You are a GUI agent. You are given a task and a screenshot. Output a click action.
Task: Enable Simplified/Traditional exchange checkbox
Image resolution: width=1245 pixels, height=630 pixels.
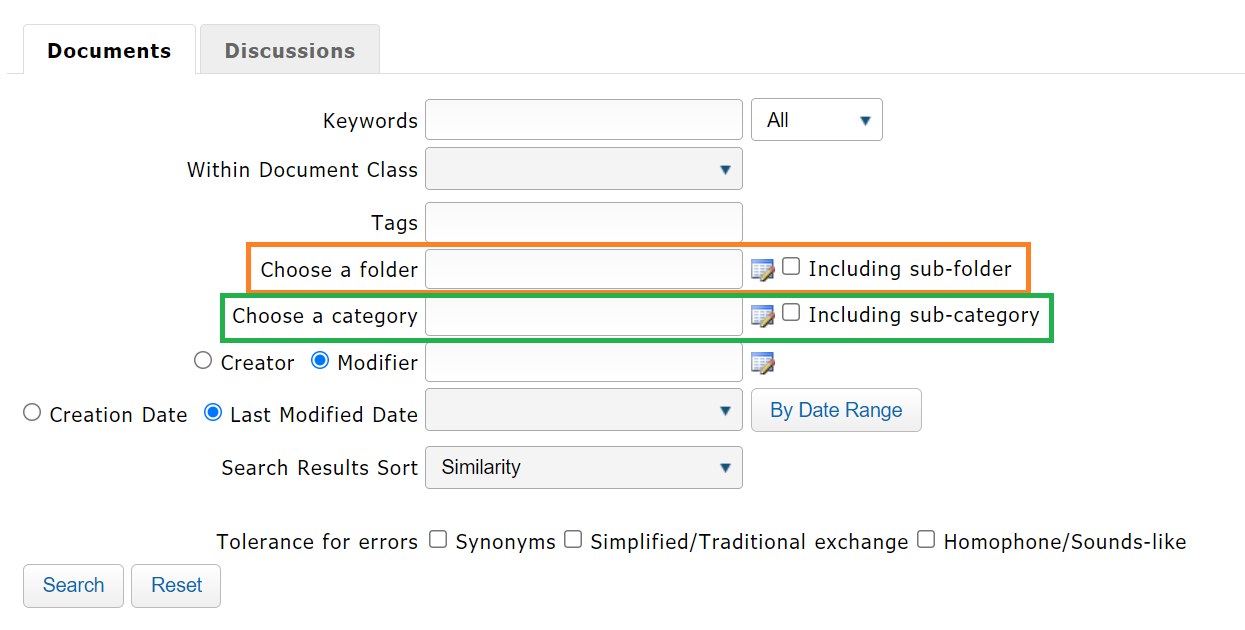click(x=573, y=540)
